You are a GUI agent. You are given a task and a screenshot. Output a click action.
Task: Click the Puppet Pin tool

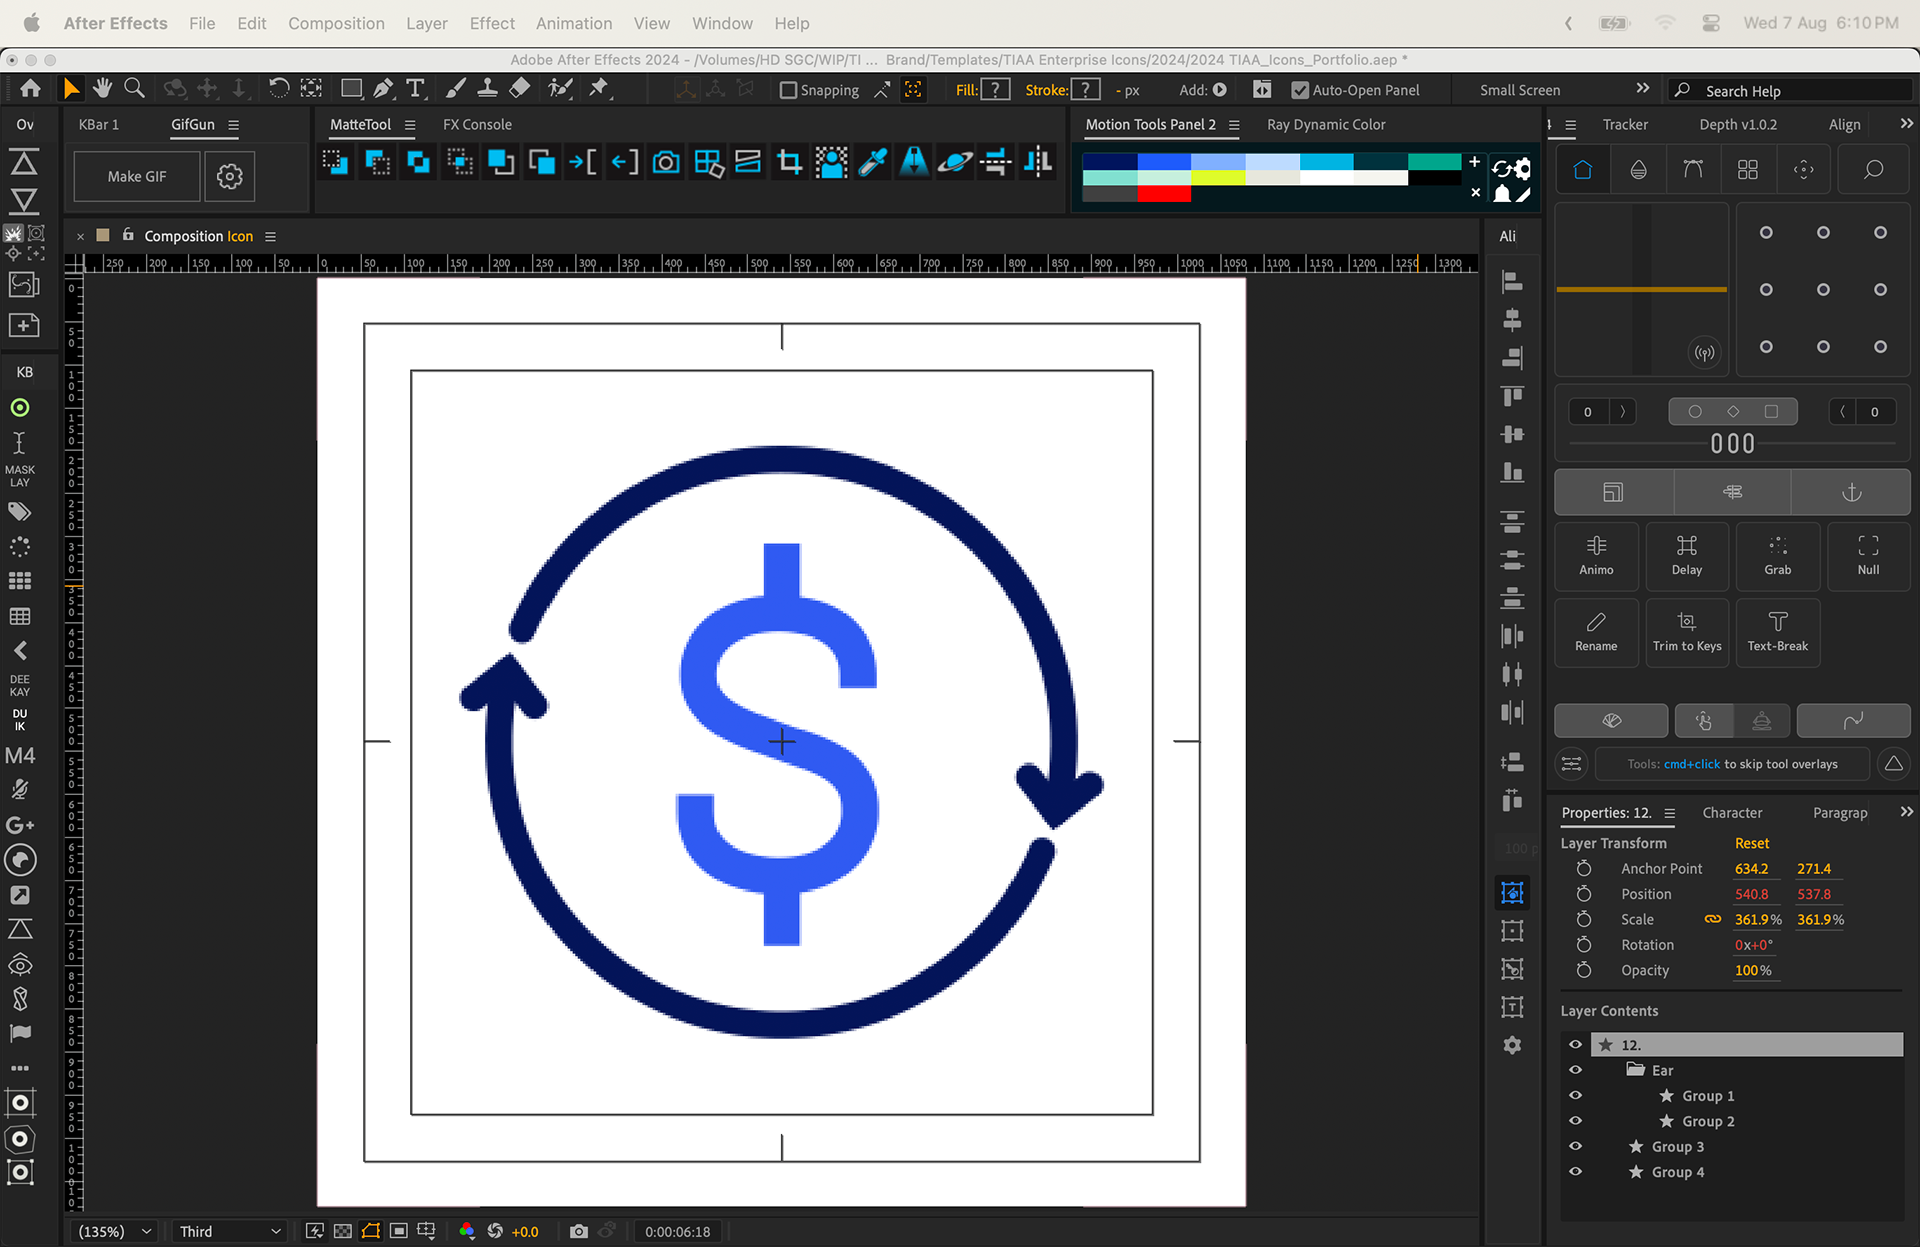coord(598,89)
